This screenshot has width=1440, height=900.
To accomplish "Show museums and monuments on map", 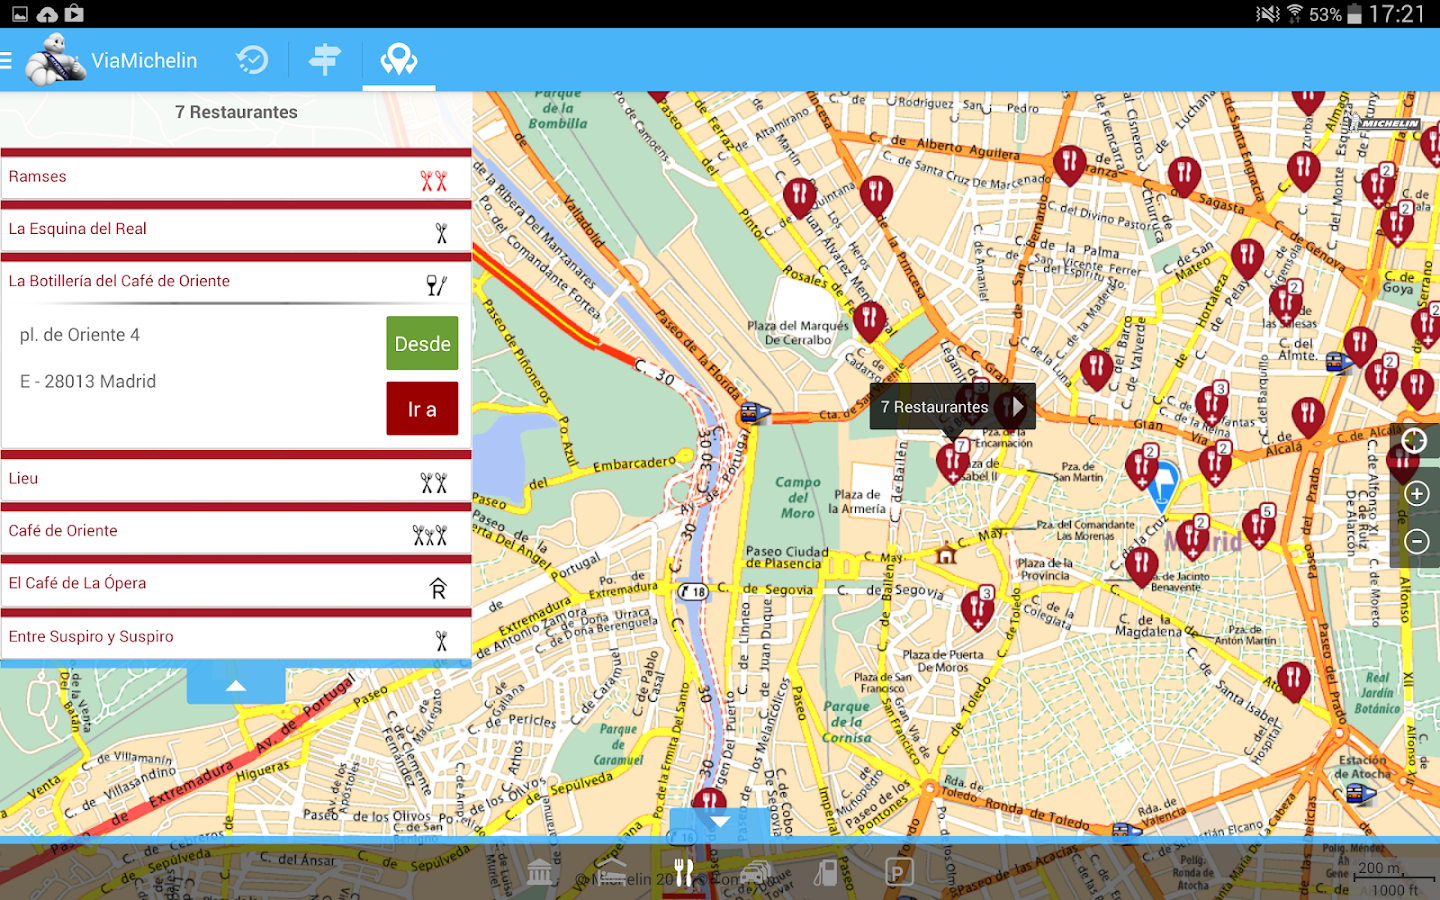I will 539,872.
